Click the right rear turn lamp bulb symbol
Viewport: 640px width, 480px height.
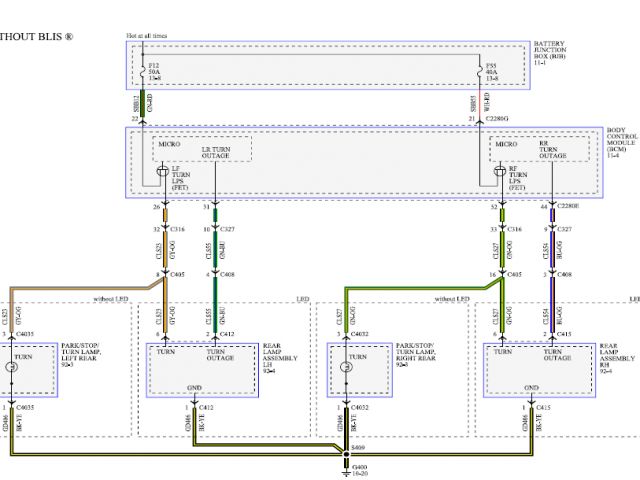(x=346, y=369)
